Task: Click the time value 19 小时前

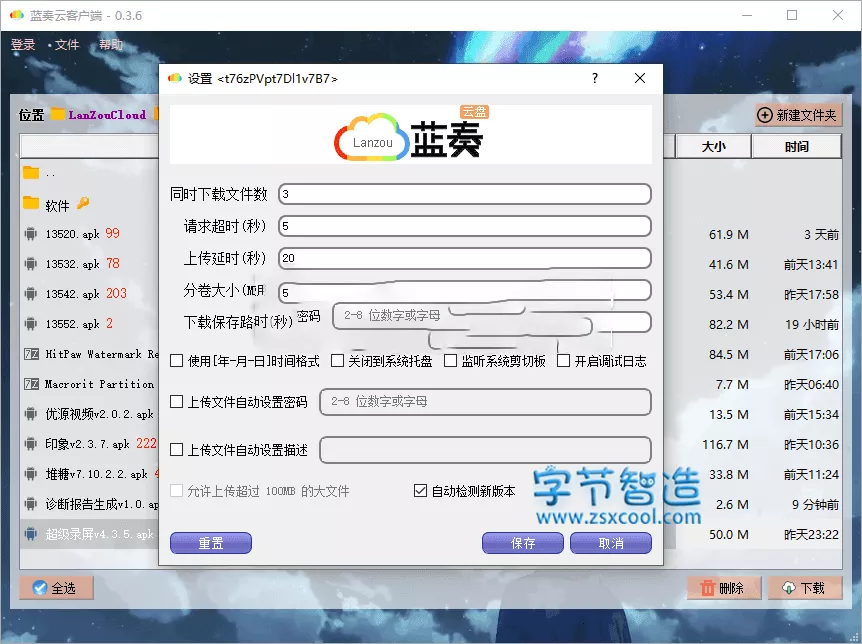Action: point(812,324)
